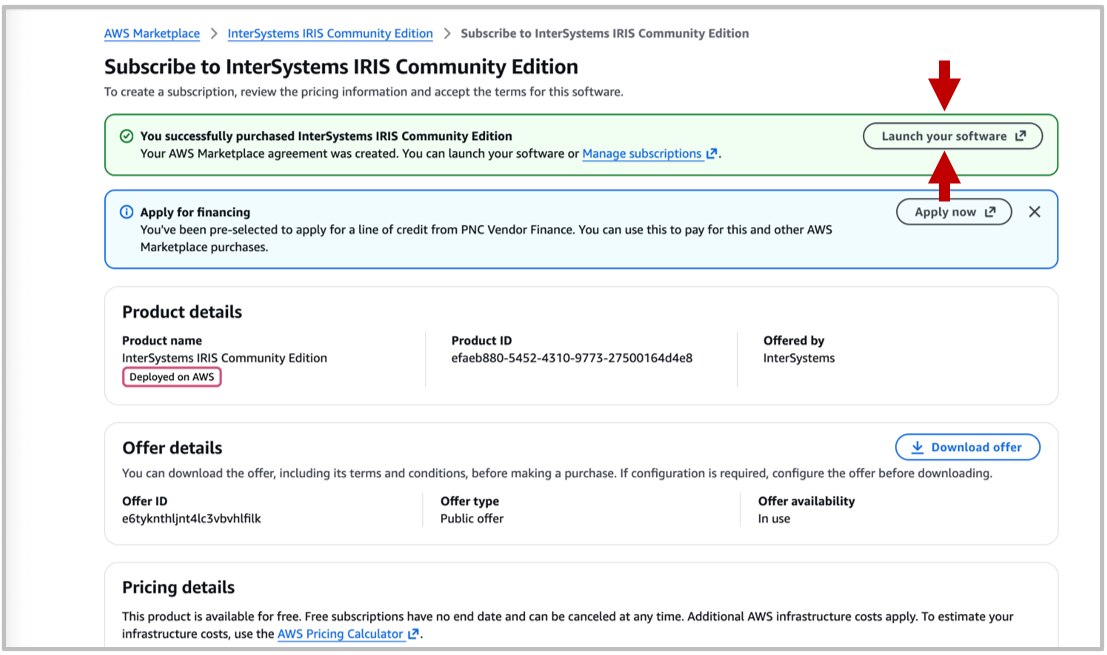Open Manage subscriptions
The image size is (1107, 655).
click(x=645, y=153)
